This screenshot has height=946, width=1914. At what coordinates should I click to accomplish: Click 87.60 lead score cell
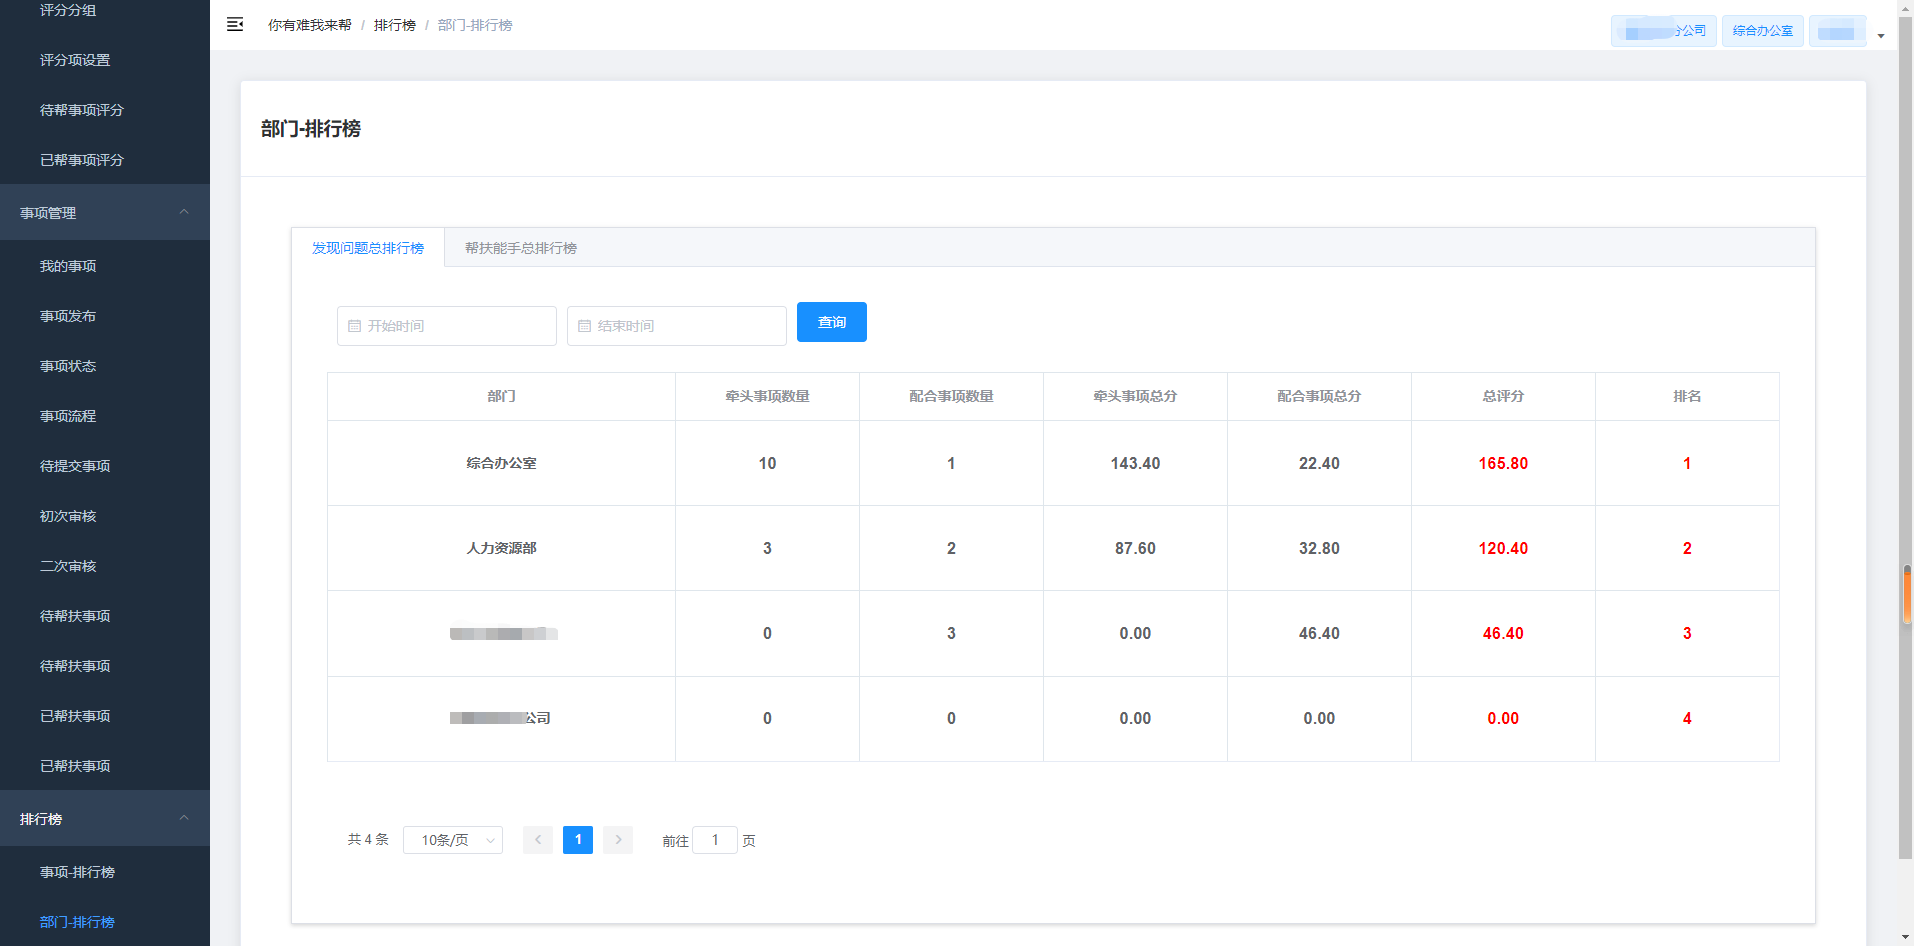pos(1135,548)
